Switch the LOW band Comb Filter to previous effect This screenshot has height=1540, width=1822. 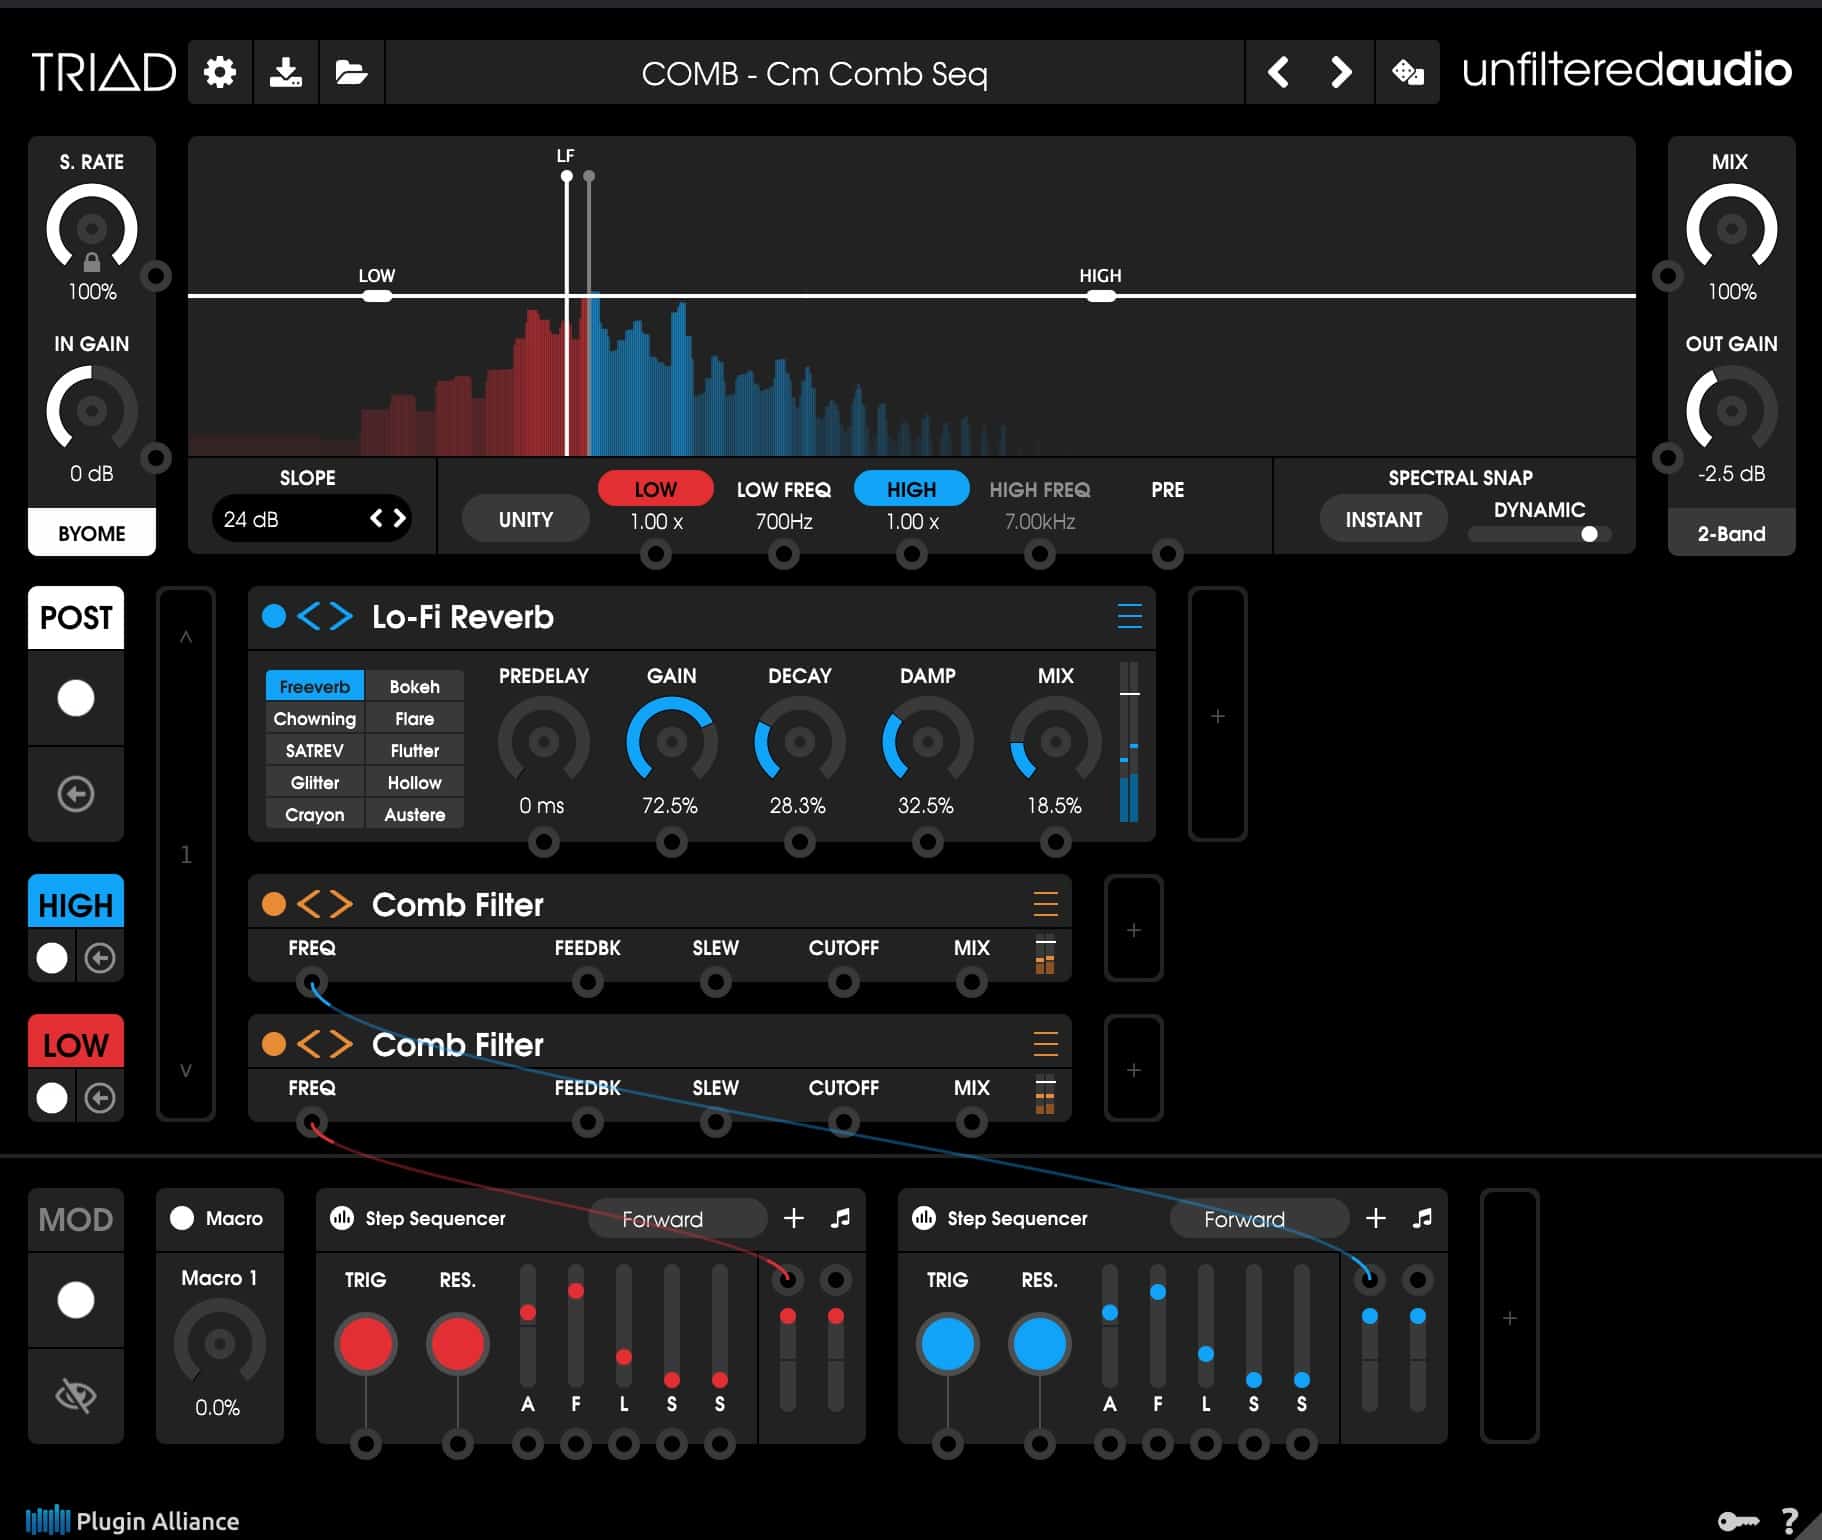click(x=309, y=1044)
